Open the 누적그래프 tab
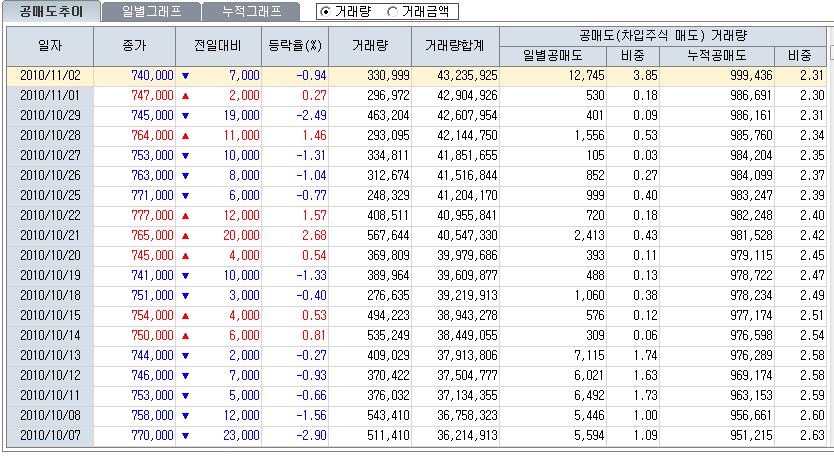Screen dimensions: 834x458 pos(250,12)
